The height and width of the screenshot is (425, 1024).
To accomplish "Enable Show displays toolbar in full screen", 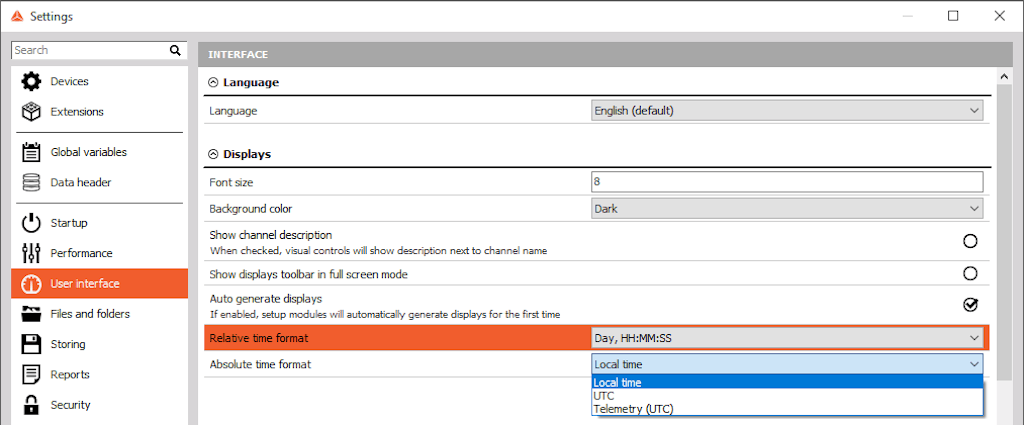I will pos(970,273).
